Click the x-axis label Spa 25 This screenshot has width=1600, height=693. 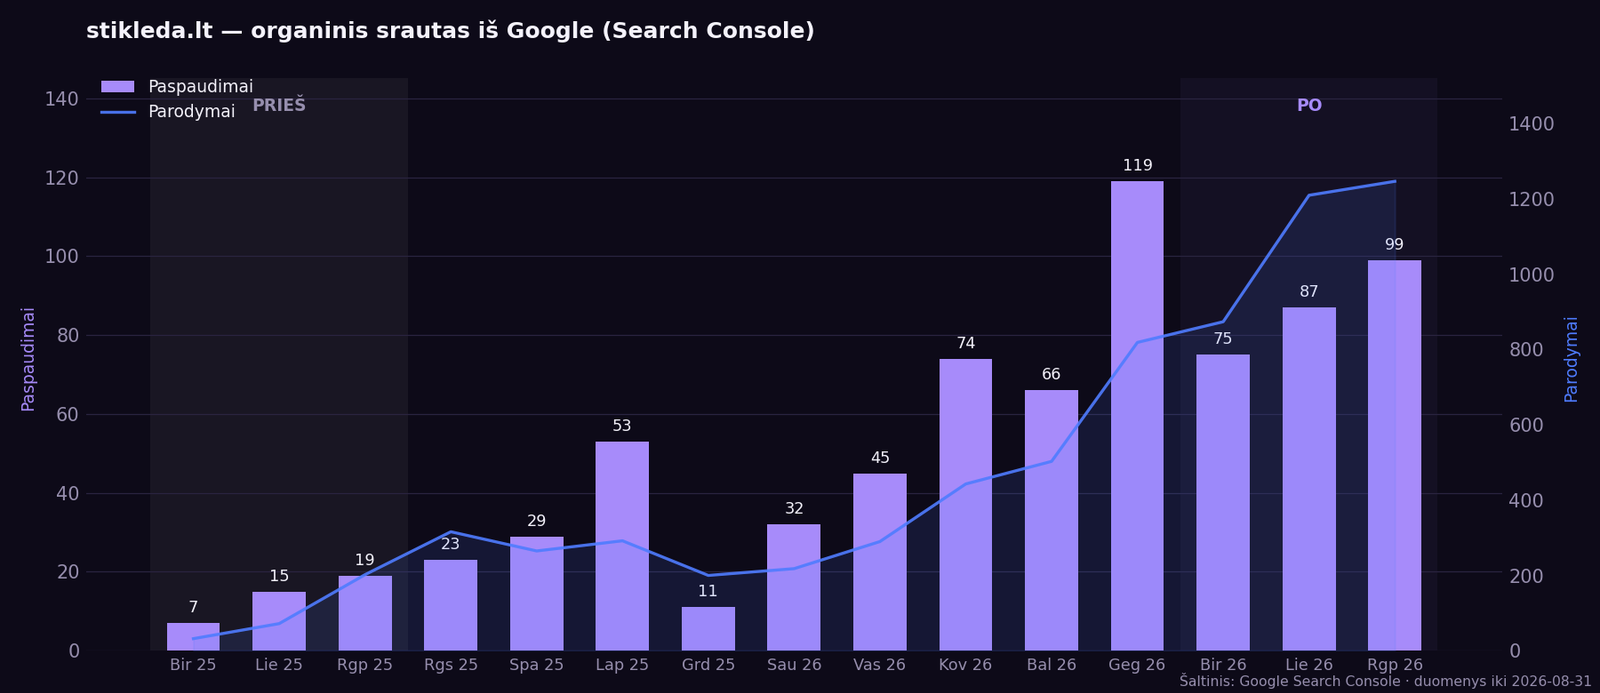click(537, 665)
